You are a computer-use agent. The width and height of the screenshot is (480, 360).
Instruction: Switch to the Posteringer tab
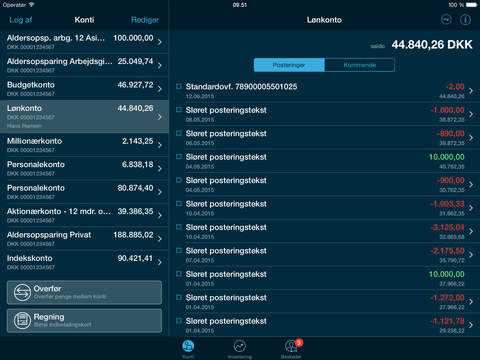coord(289,65)
